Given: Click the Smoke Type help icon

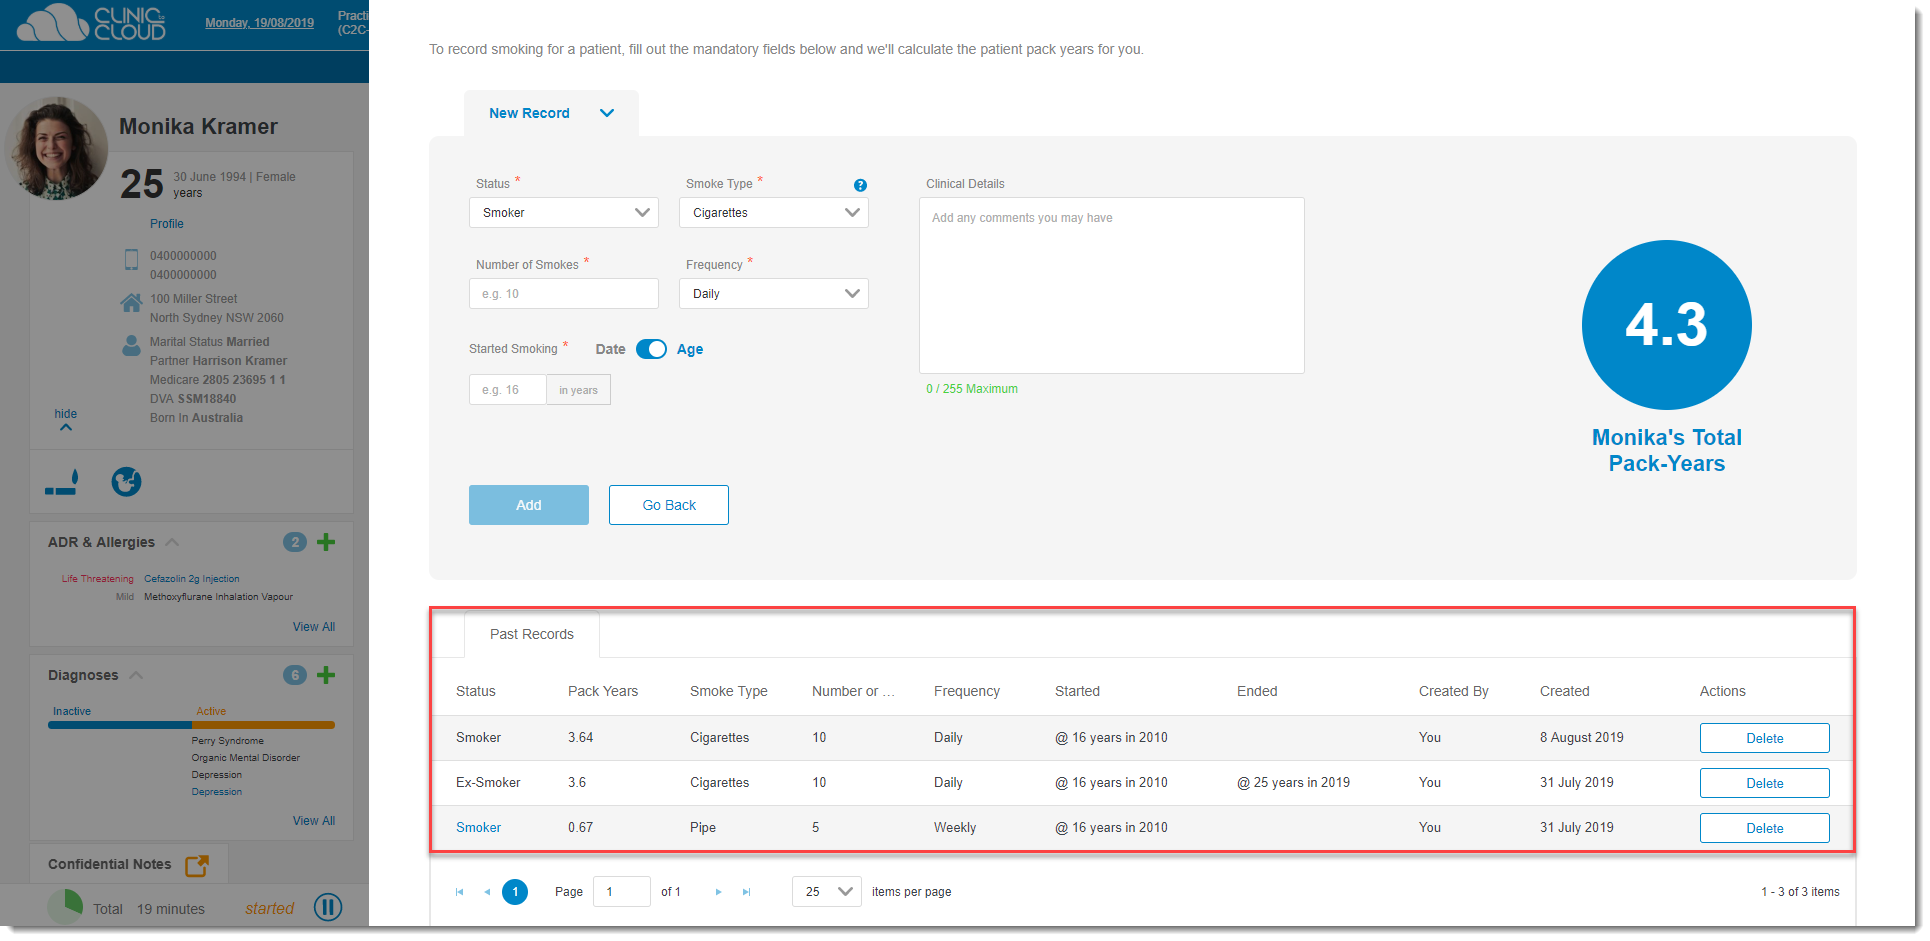Looking at the screenshot, I should 860,185.
